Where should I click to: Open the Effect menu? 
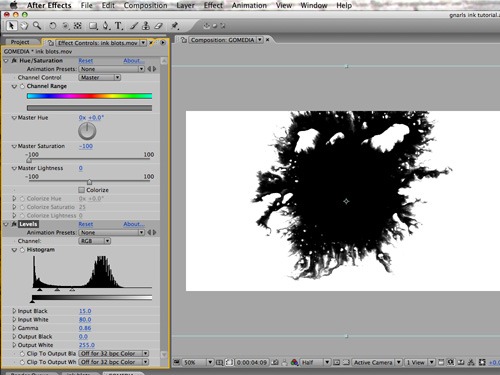(213, 5)
